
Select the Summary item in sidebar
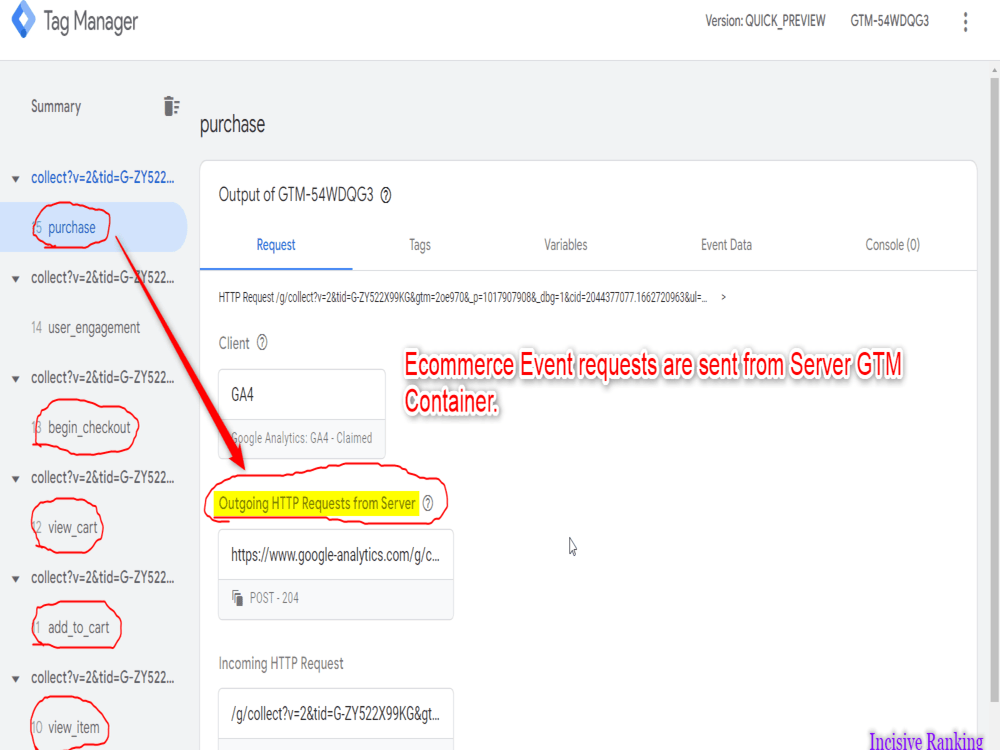pos(56,107)
